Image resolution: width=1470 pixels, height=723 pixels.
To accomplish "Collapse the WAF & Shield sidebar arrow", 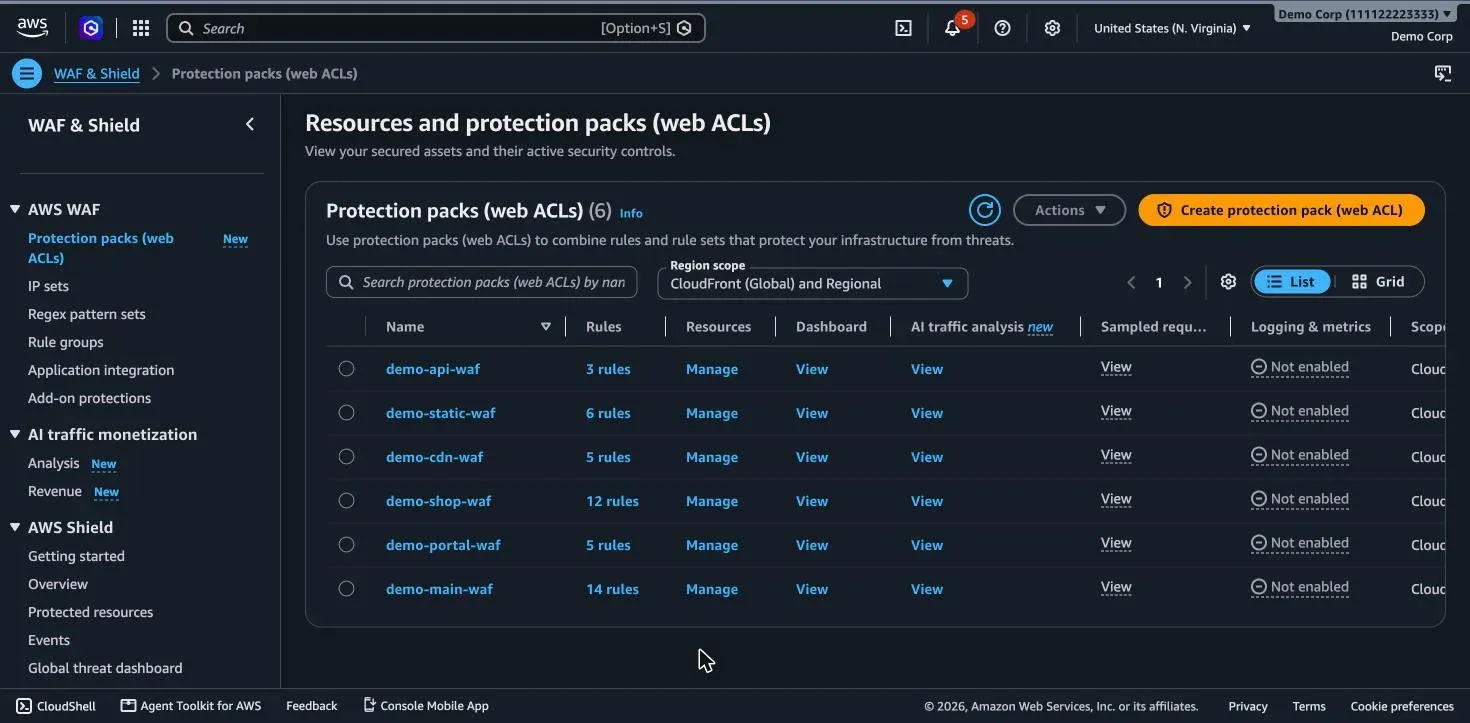I will click(250, 124).
